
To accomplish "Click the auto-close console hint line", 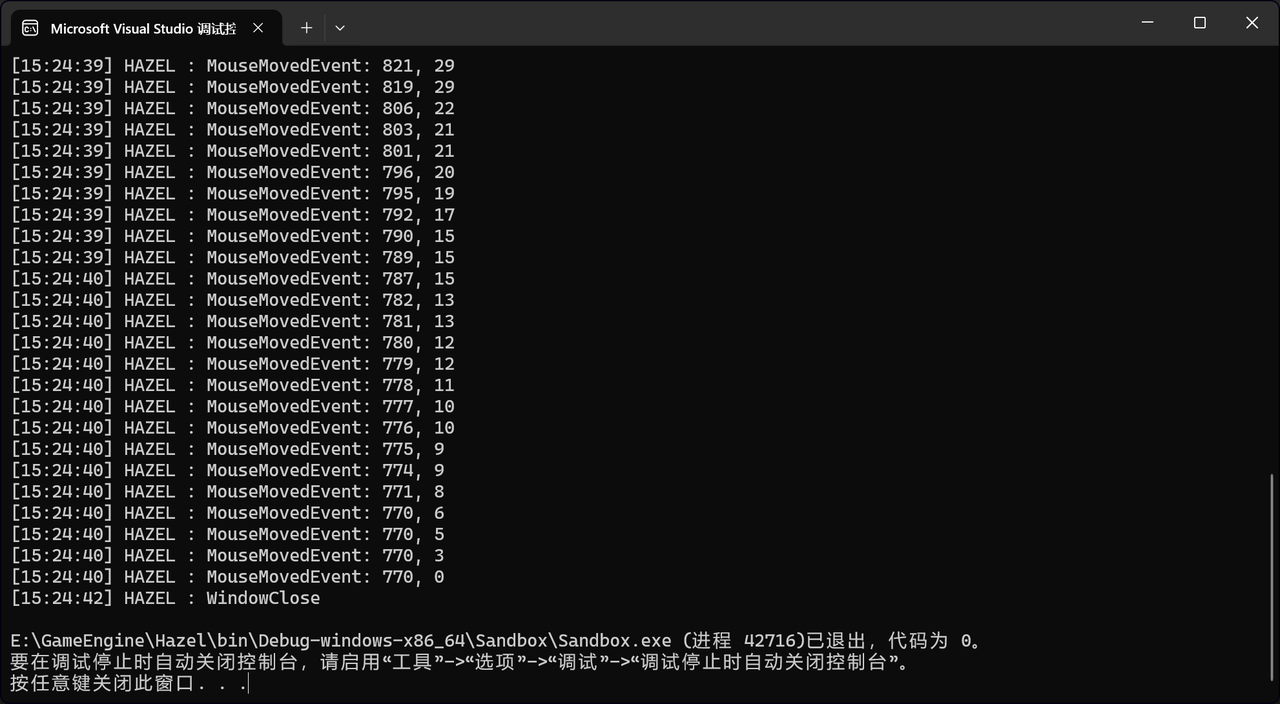I will click(460, 662).
